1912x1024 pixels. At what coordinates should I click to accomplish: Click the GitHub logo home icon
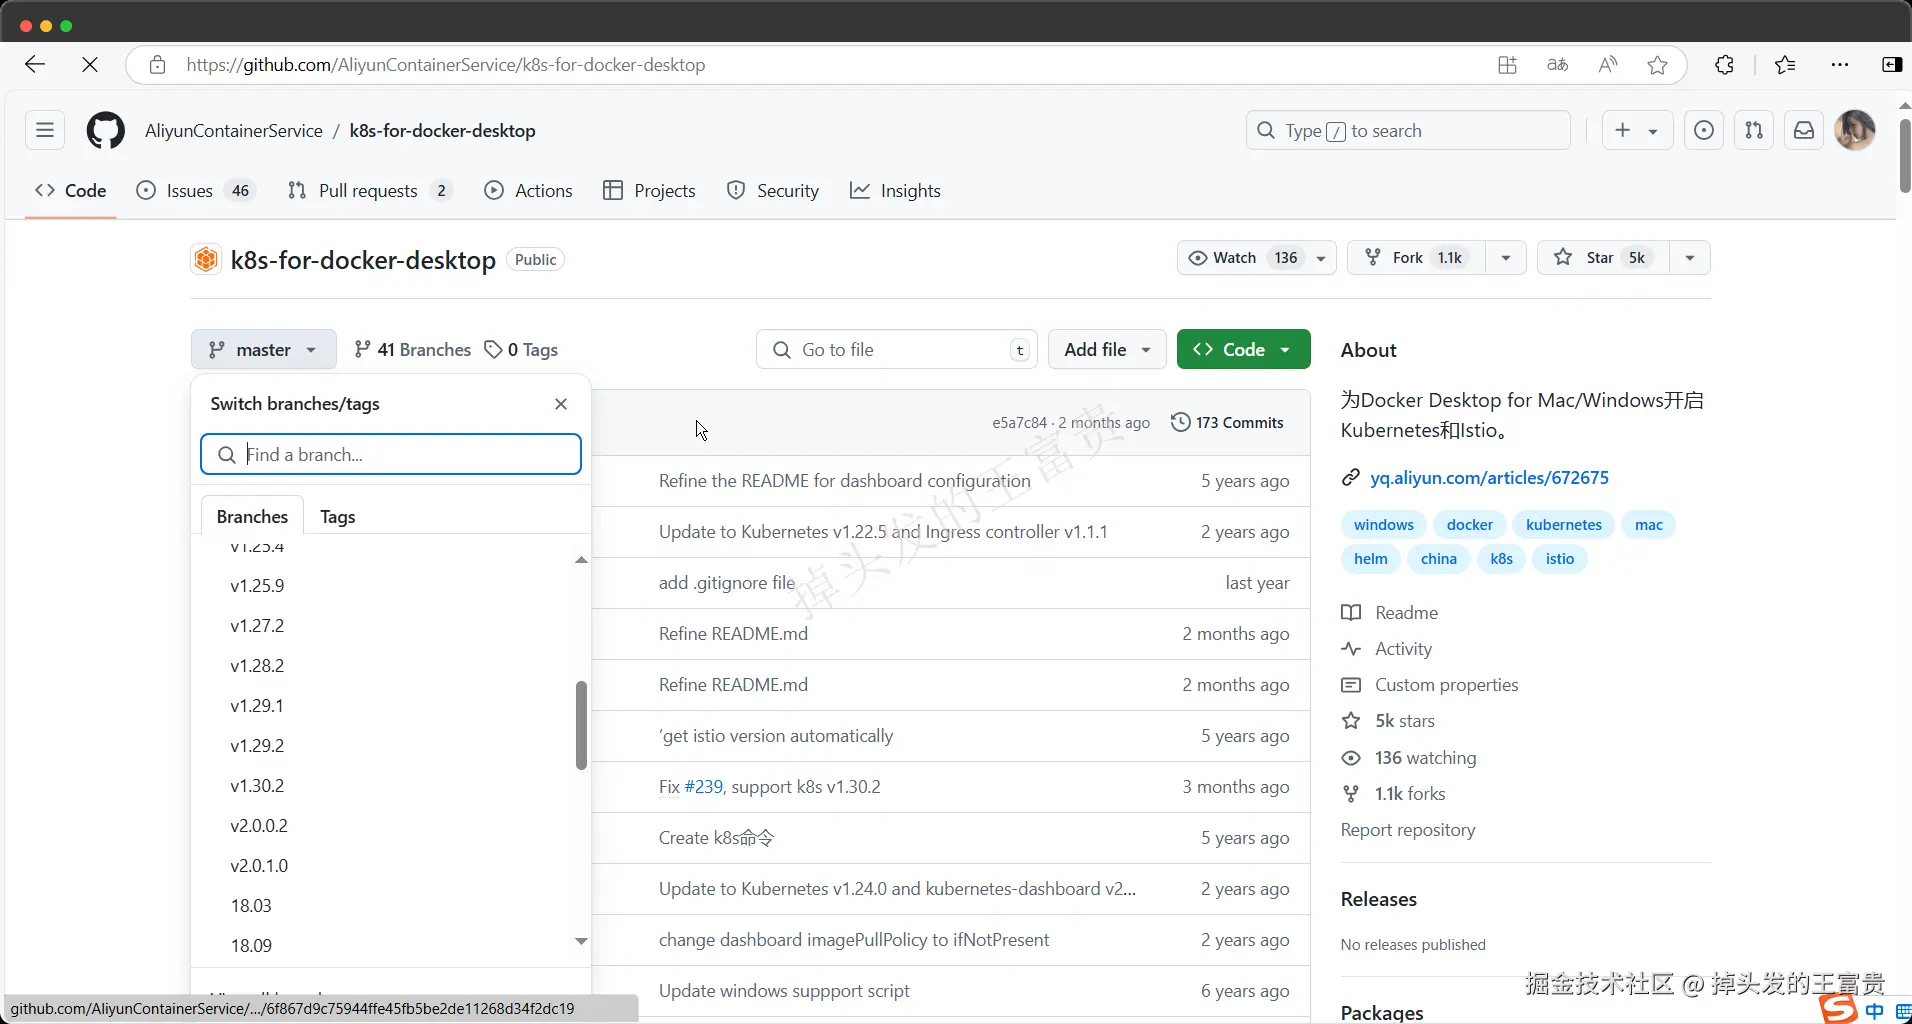(105, 131)
